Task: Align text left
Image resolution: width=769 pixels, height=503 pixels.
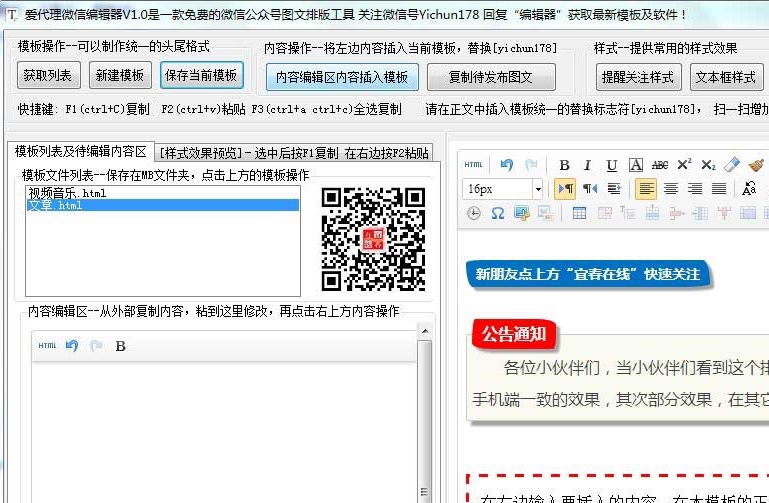Action: 646,189
